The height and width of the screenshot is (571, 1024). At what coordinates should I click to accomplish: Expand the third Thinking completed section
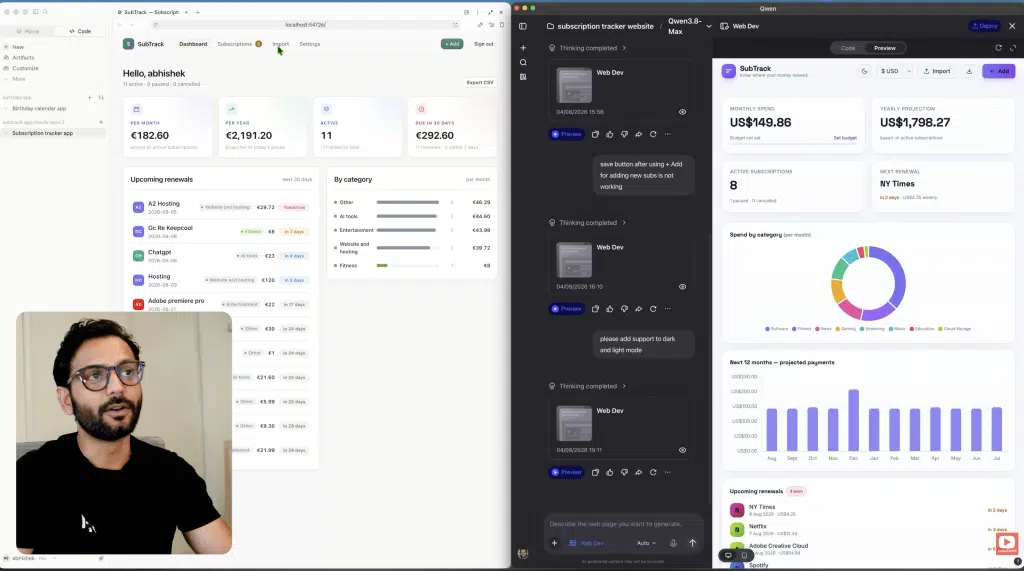coord(588,385)
